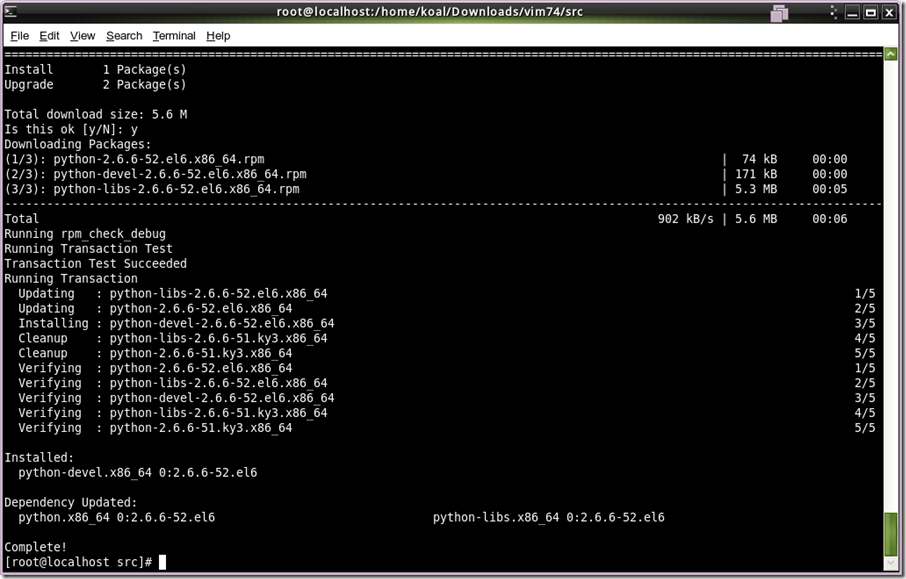Click 'Transaction Test Succeeded' line
The height and width of the screenshot is (579, 906).
[95, 263]
